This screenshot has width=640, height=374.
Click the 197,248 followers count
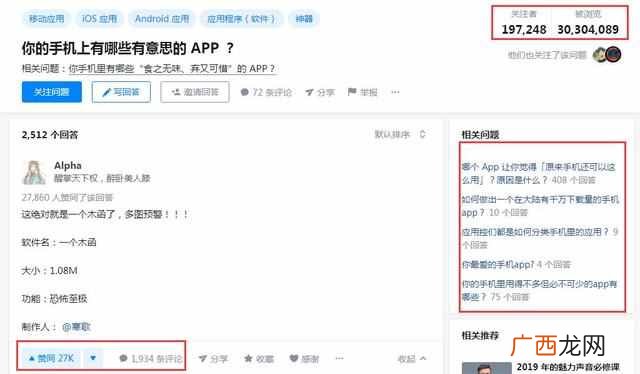[524, 29]
